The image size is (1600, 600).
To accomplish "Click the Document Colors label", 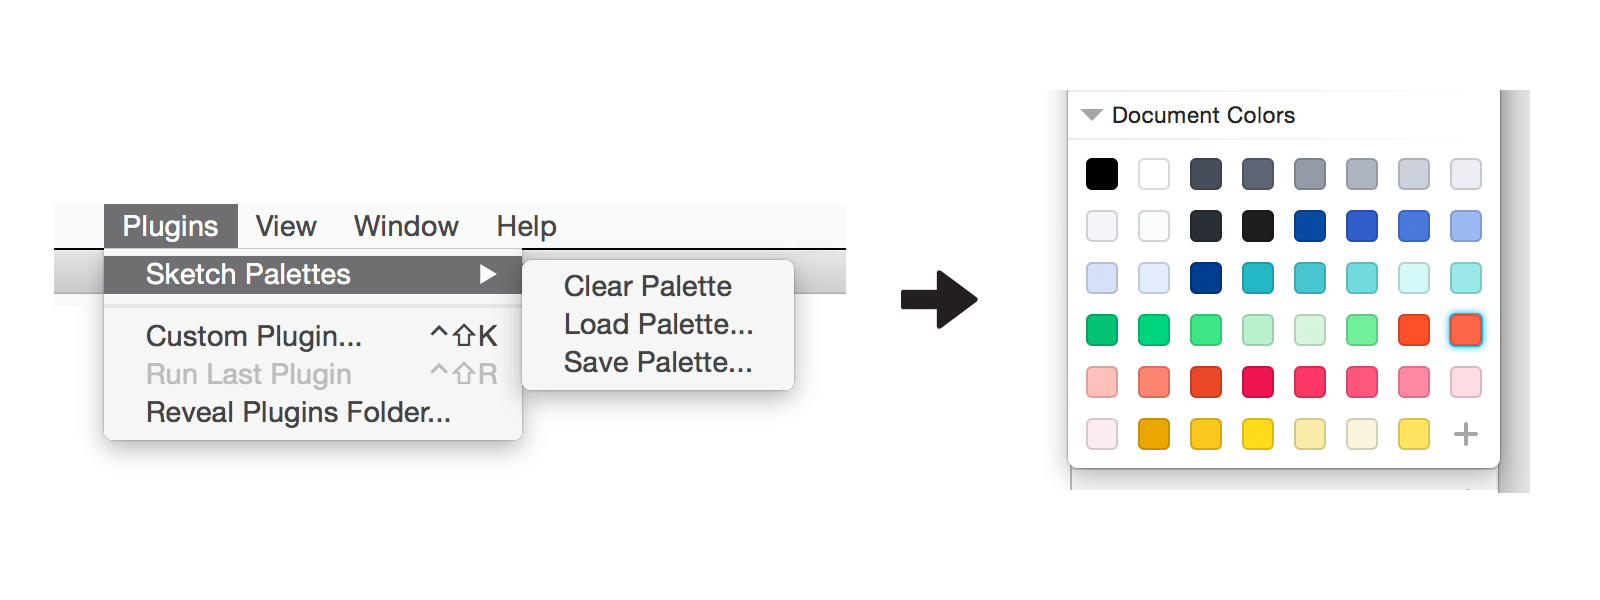I will [x=1203, y=114].
